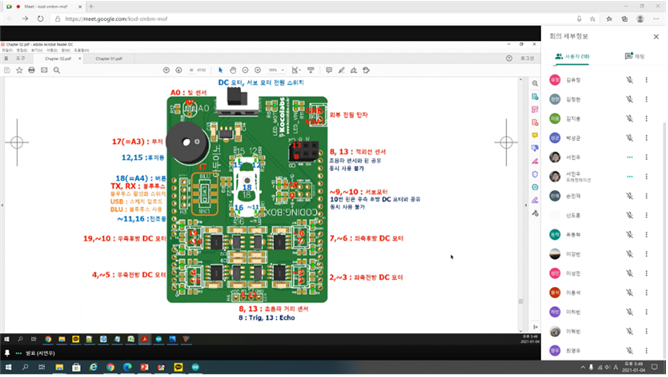Open more options for the first participant
Image resolution: width=668 pixels, height=377 pixels.
(646, 80)
